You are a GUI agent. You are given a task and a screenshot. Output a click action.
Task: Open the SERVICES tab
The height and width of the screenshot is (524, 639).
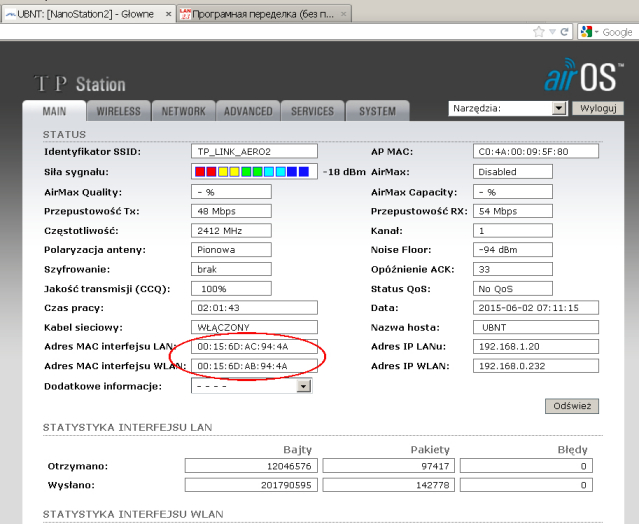pyautogui.click(x=312, y=111)
